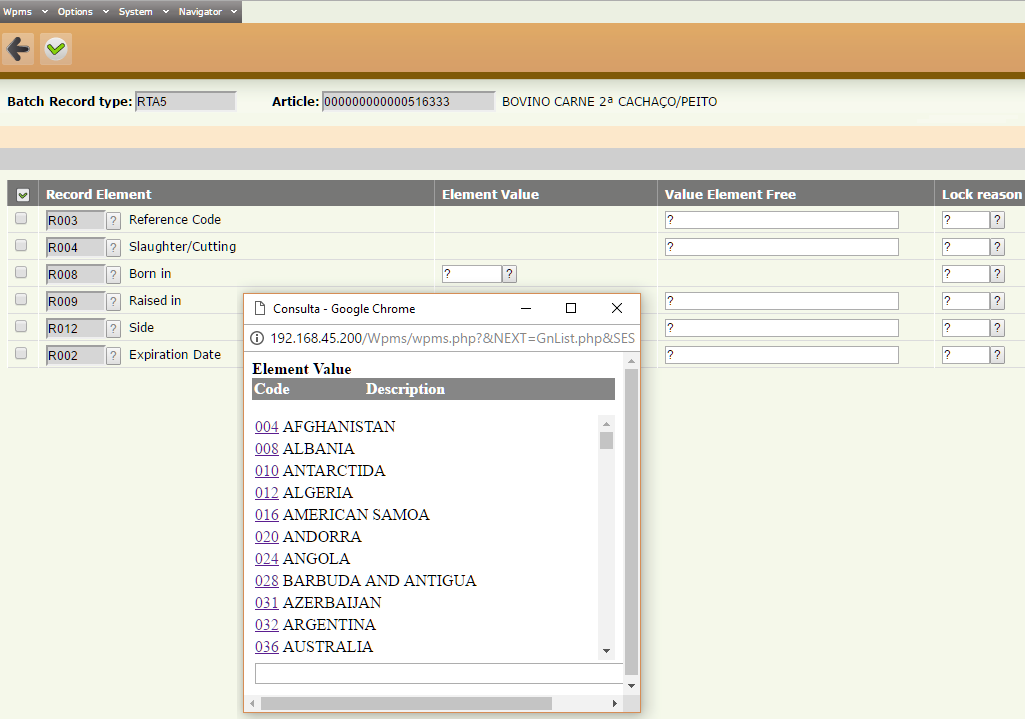
Task: Click Value Element Free field for Slaughter/Cutting
Action: (782, 247)
